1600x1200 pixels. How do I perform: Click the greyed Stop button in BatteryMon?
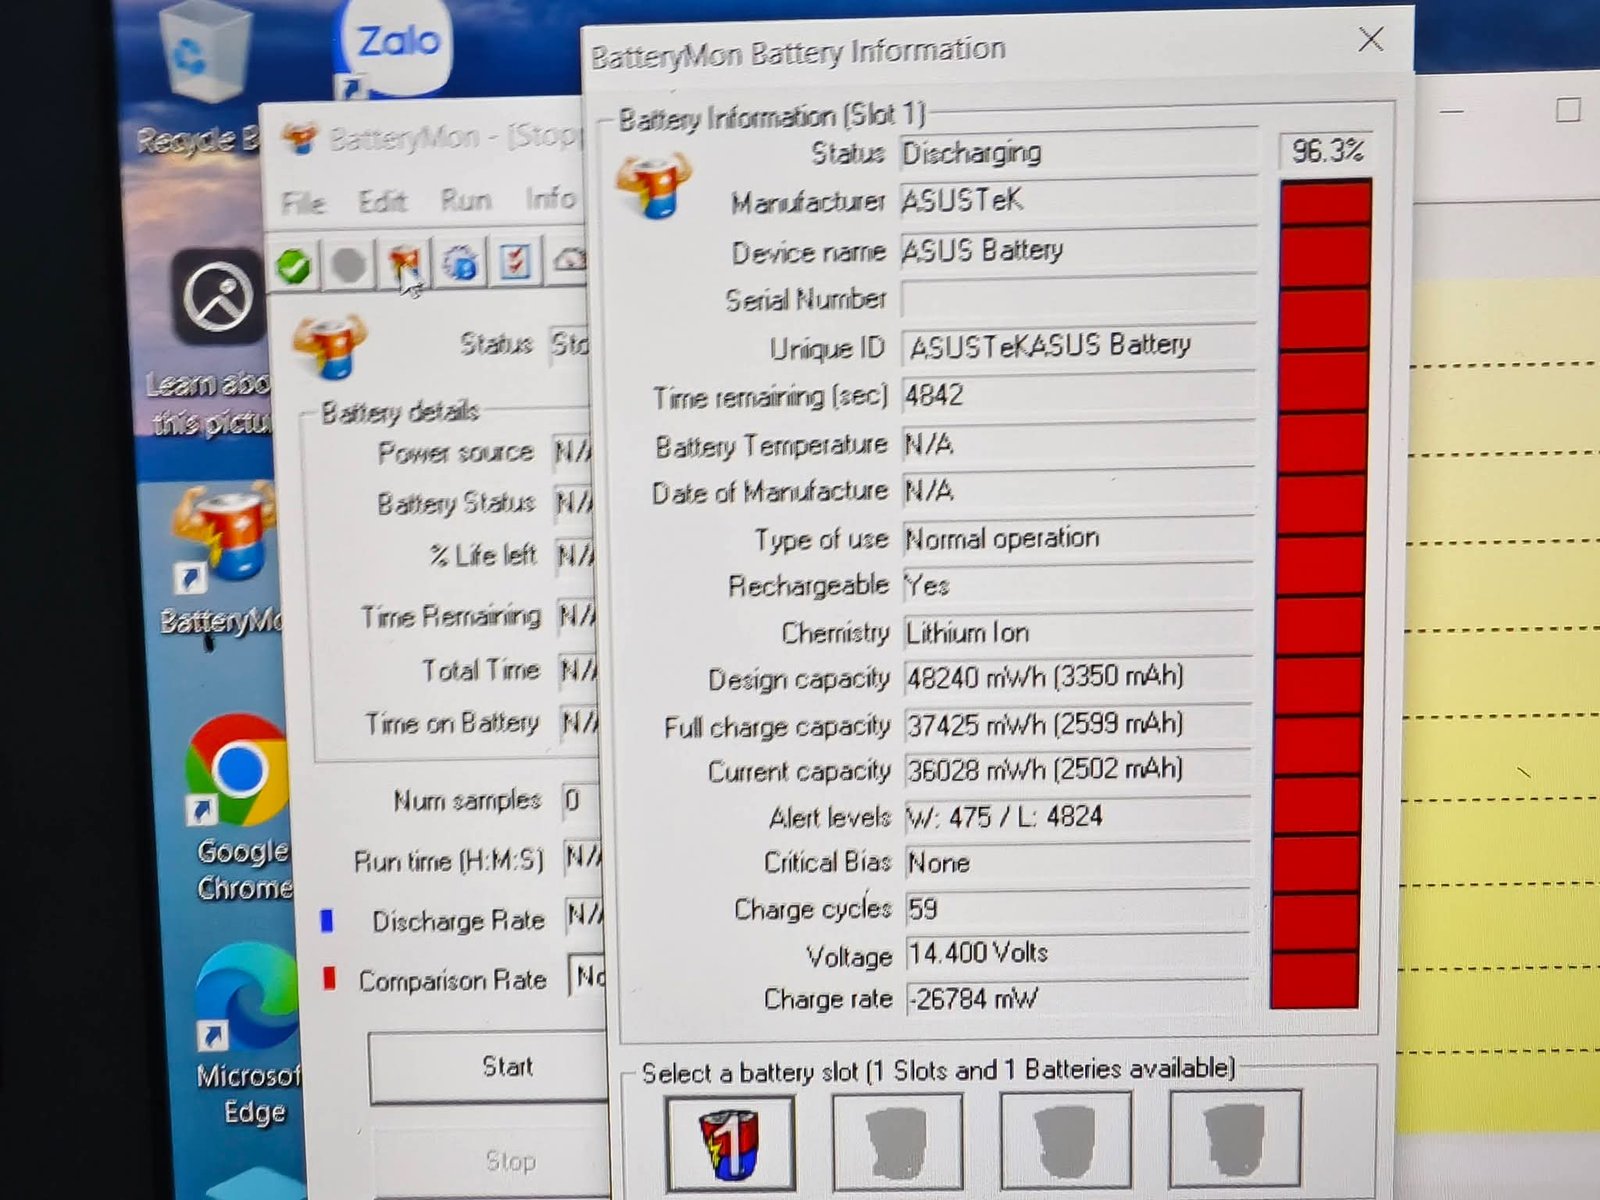(490, 1161)
